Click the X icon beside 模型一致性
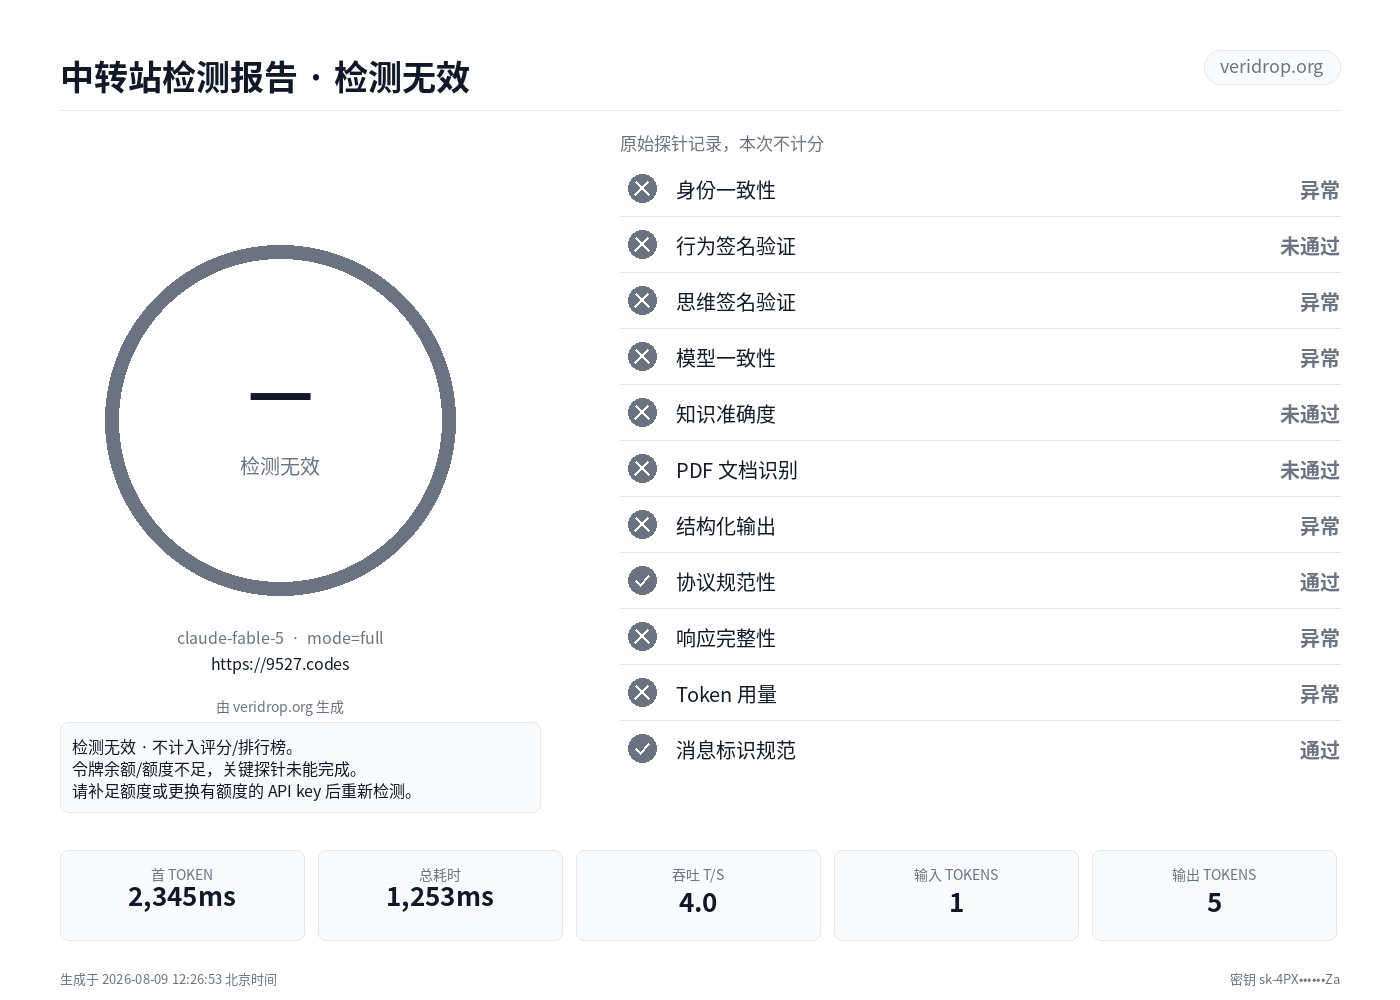This screenshot has height=1000, width=1400. click(x=642, y=357)
